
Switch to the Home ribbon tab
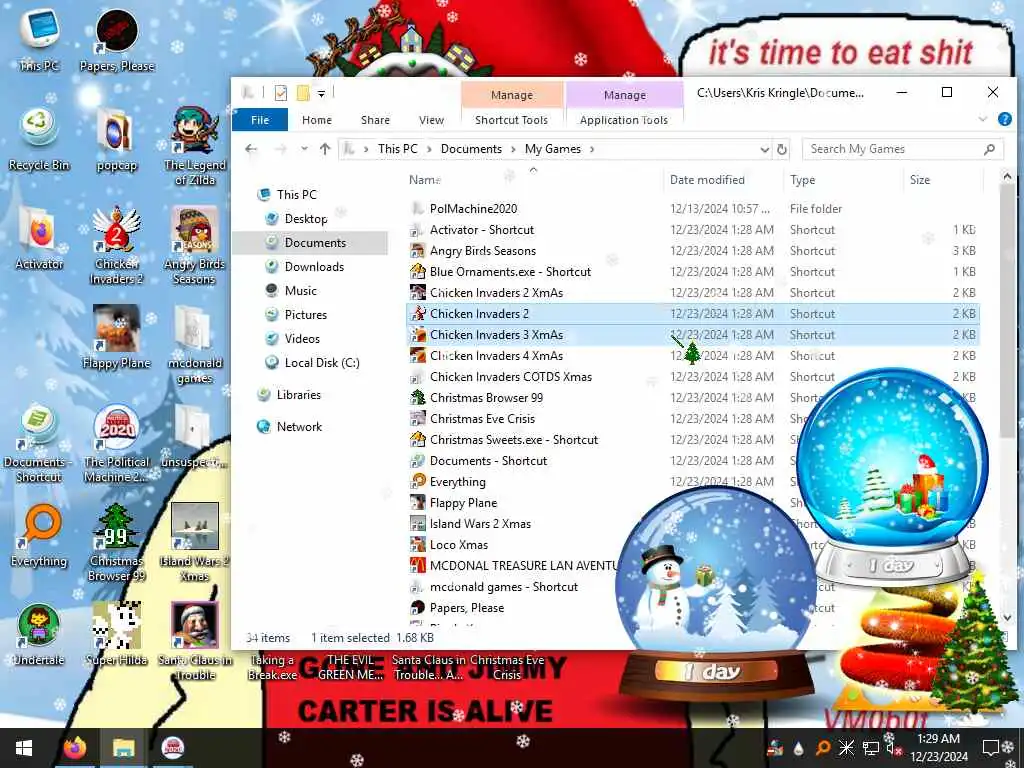[x=317, y=120]
